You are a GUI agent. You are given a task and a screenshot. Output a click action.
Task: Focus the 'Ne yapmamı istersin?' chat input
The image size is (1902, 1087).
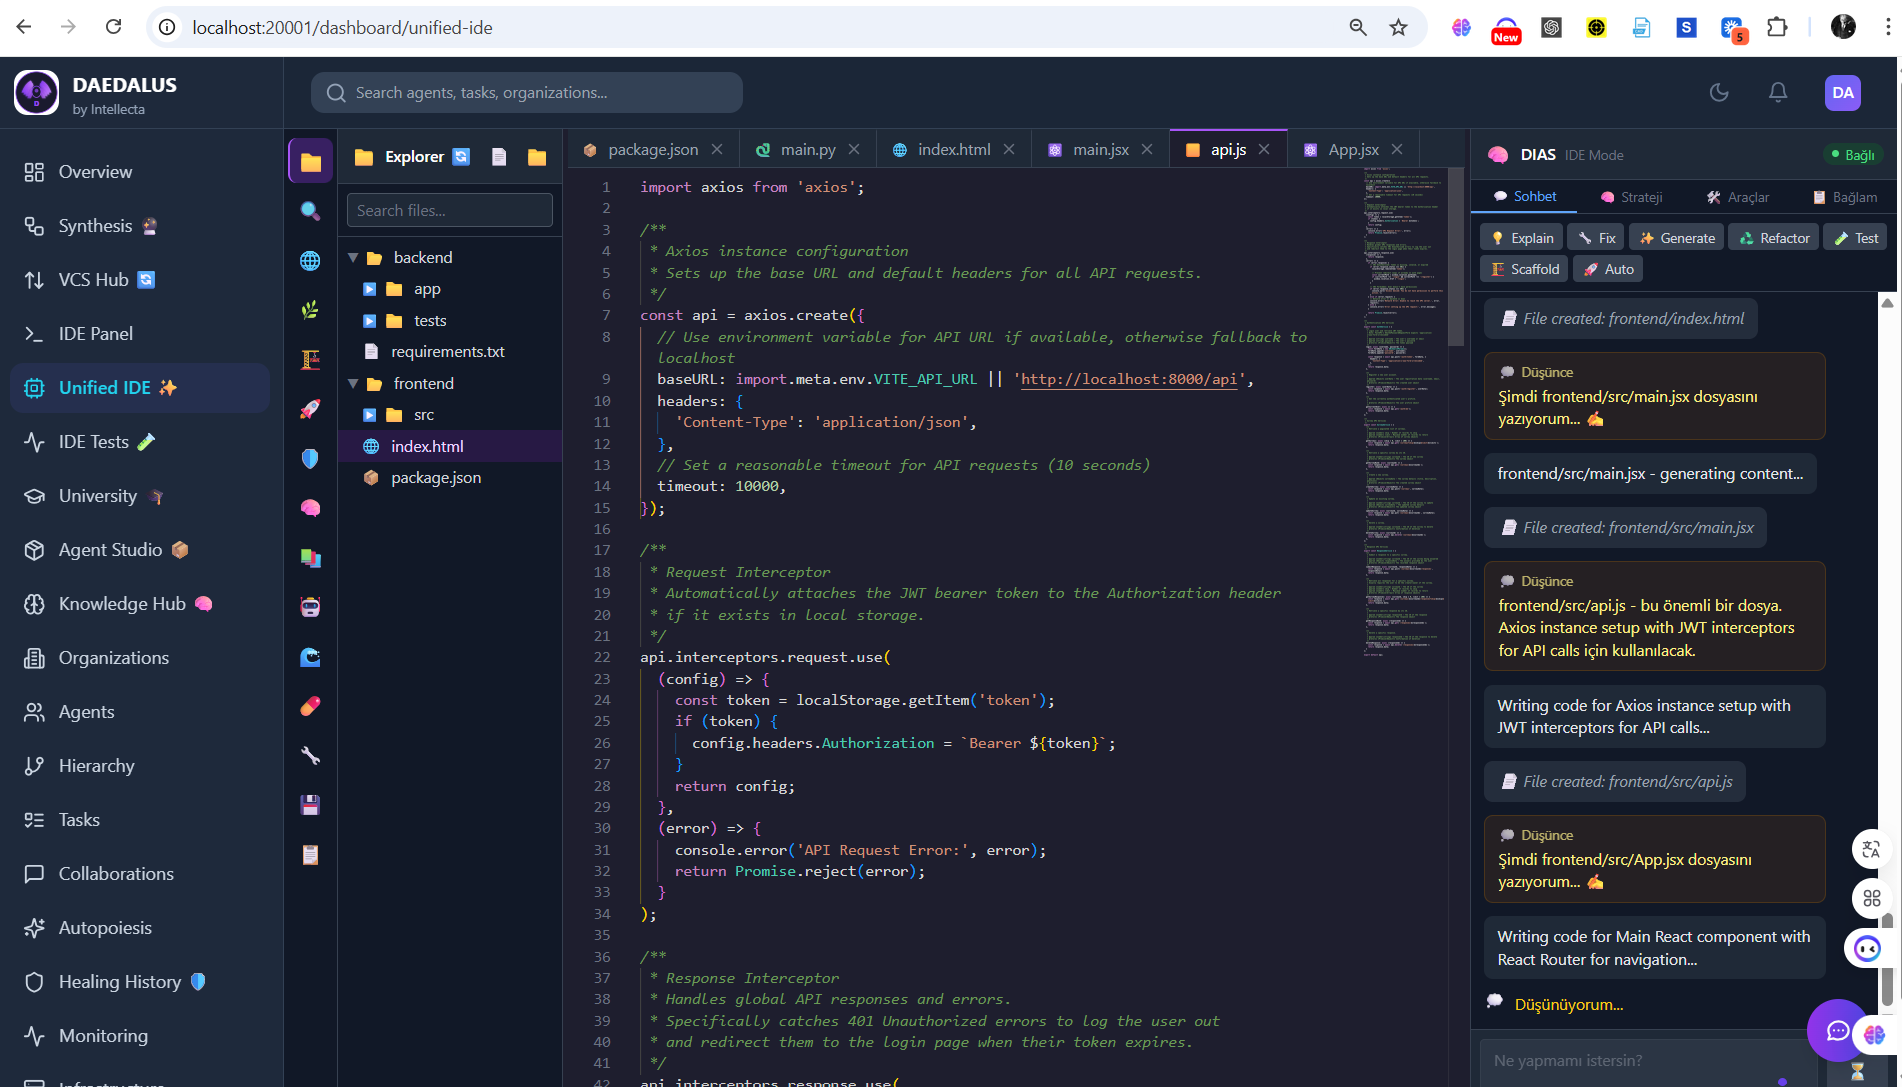click(1648, 1061)
